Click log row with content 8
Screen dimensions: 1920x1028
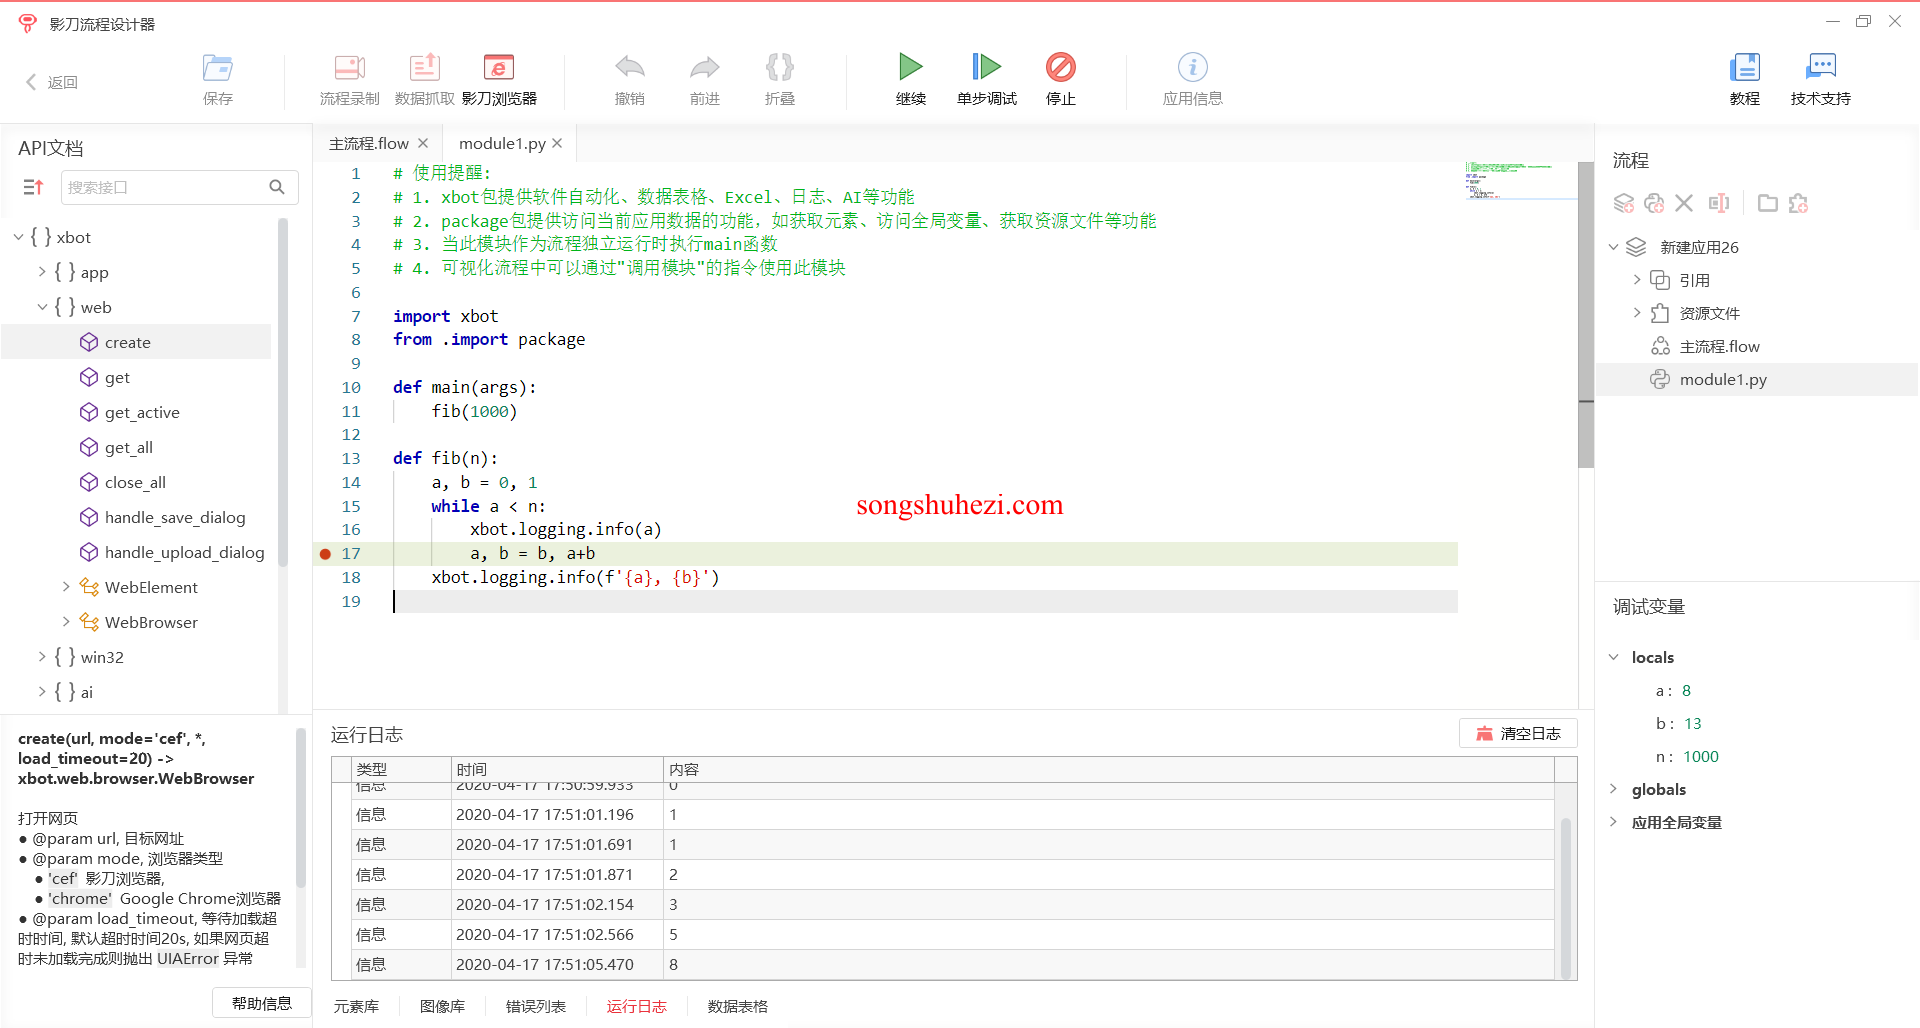pos(954,964)
